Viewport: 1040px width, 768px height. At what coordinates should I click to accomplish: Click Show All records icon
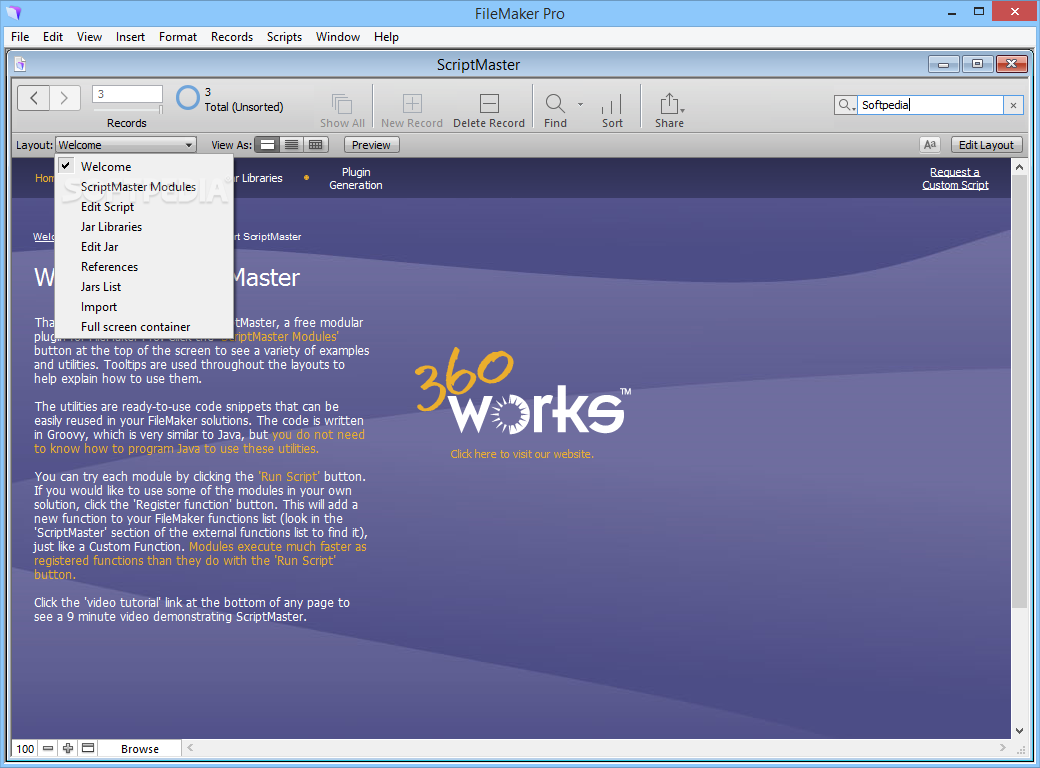pyautogui.click(x=342, y=104)
